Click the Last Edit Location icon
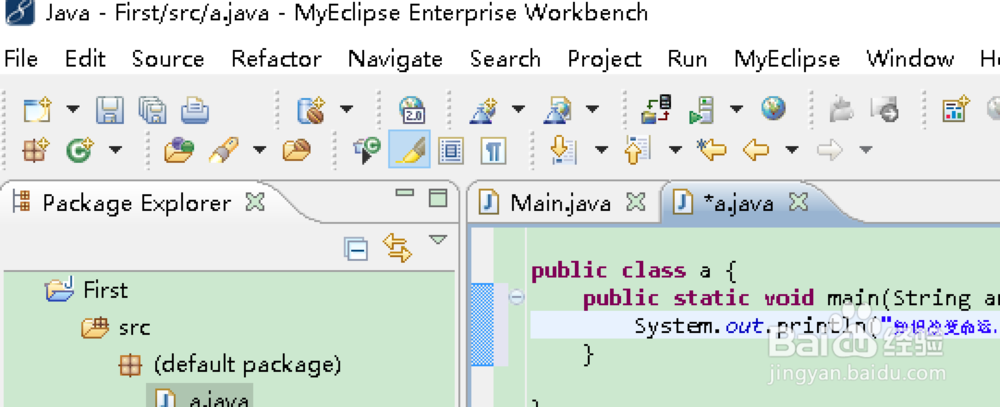 click(711, 150)
